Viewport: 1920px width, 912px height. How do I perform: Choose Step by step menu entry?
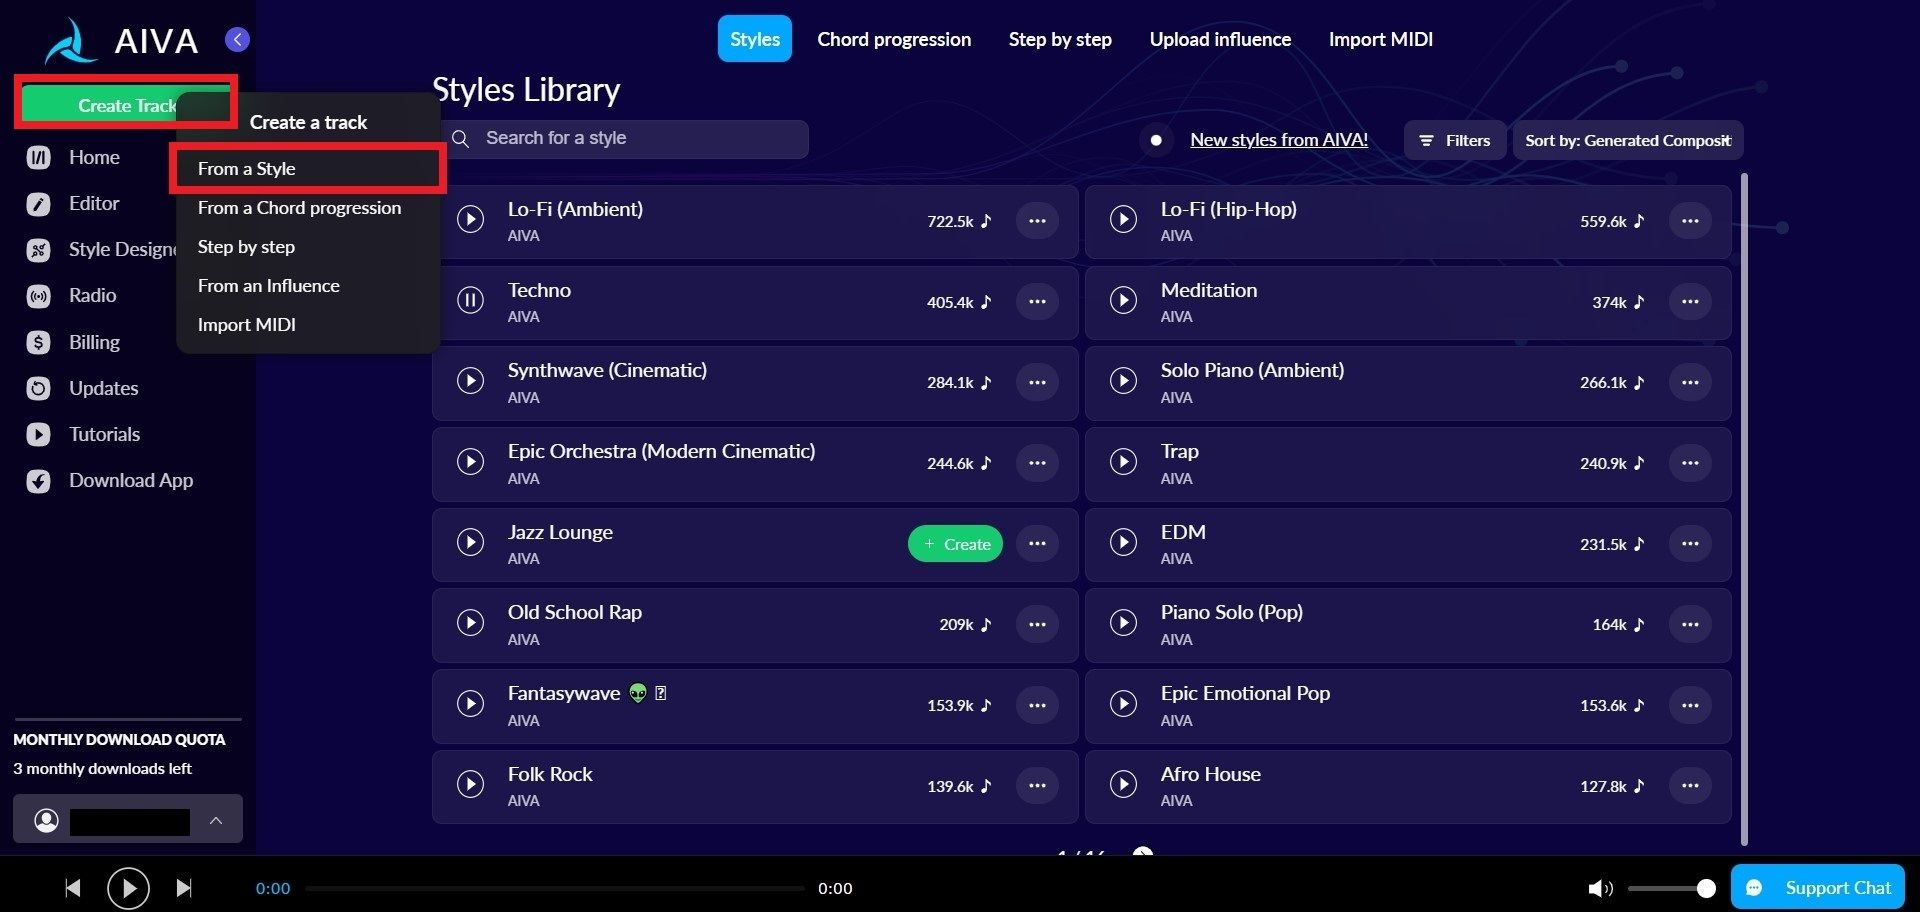click(x=308, y=247)
